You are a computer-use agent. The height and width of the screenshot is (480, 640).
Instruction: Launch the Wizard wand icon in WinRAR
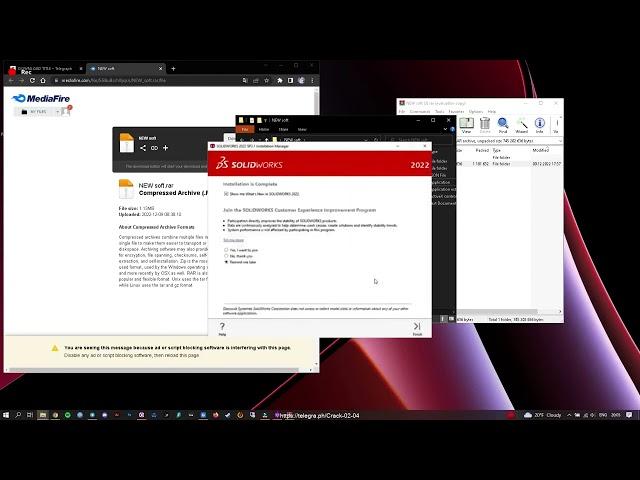tap(522, 125)
